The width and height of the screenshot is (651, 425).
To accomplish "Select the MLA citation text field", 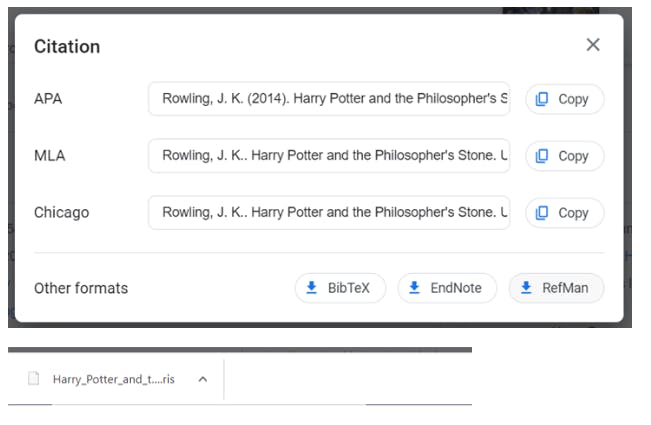I will [329, 156].
